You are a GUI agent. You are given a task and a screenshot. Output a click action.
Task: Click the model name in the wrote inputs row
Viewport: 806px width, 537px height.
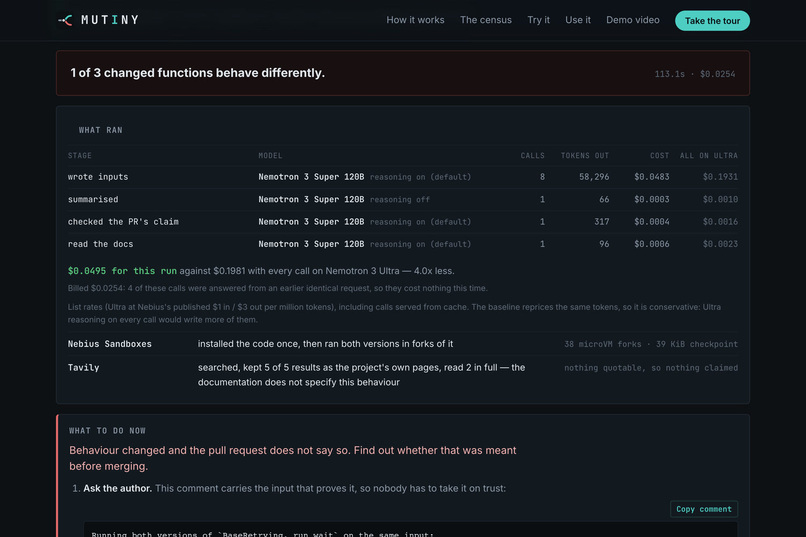311,177
